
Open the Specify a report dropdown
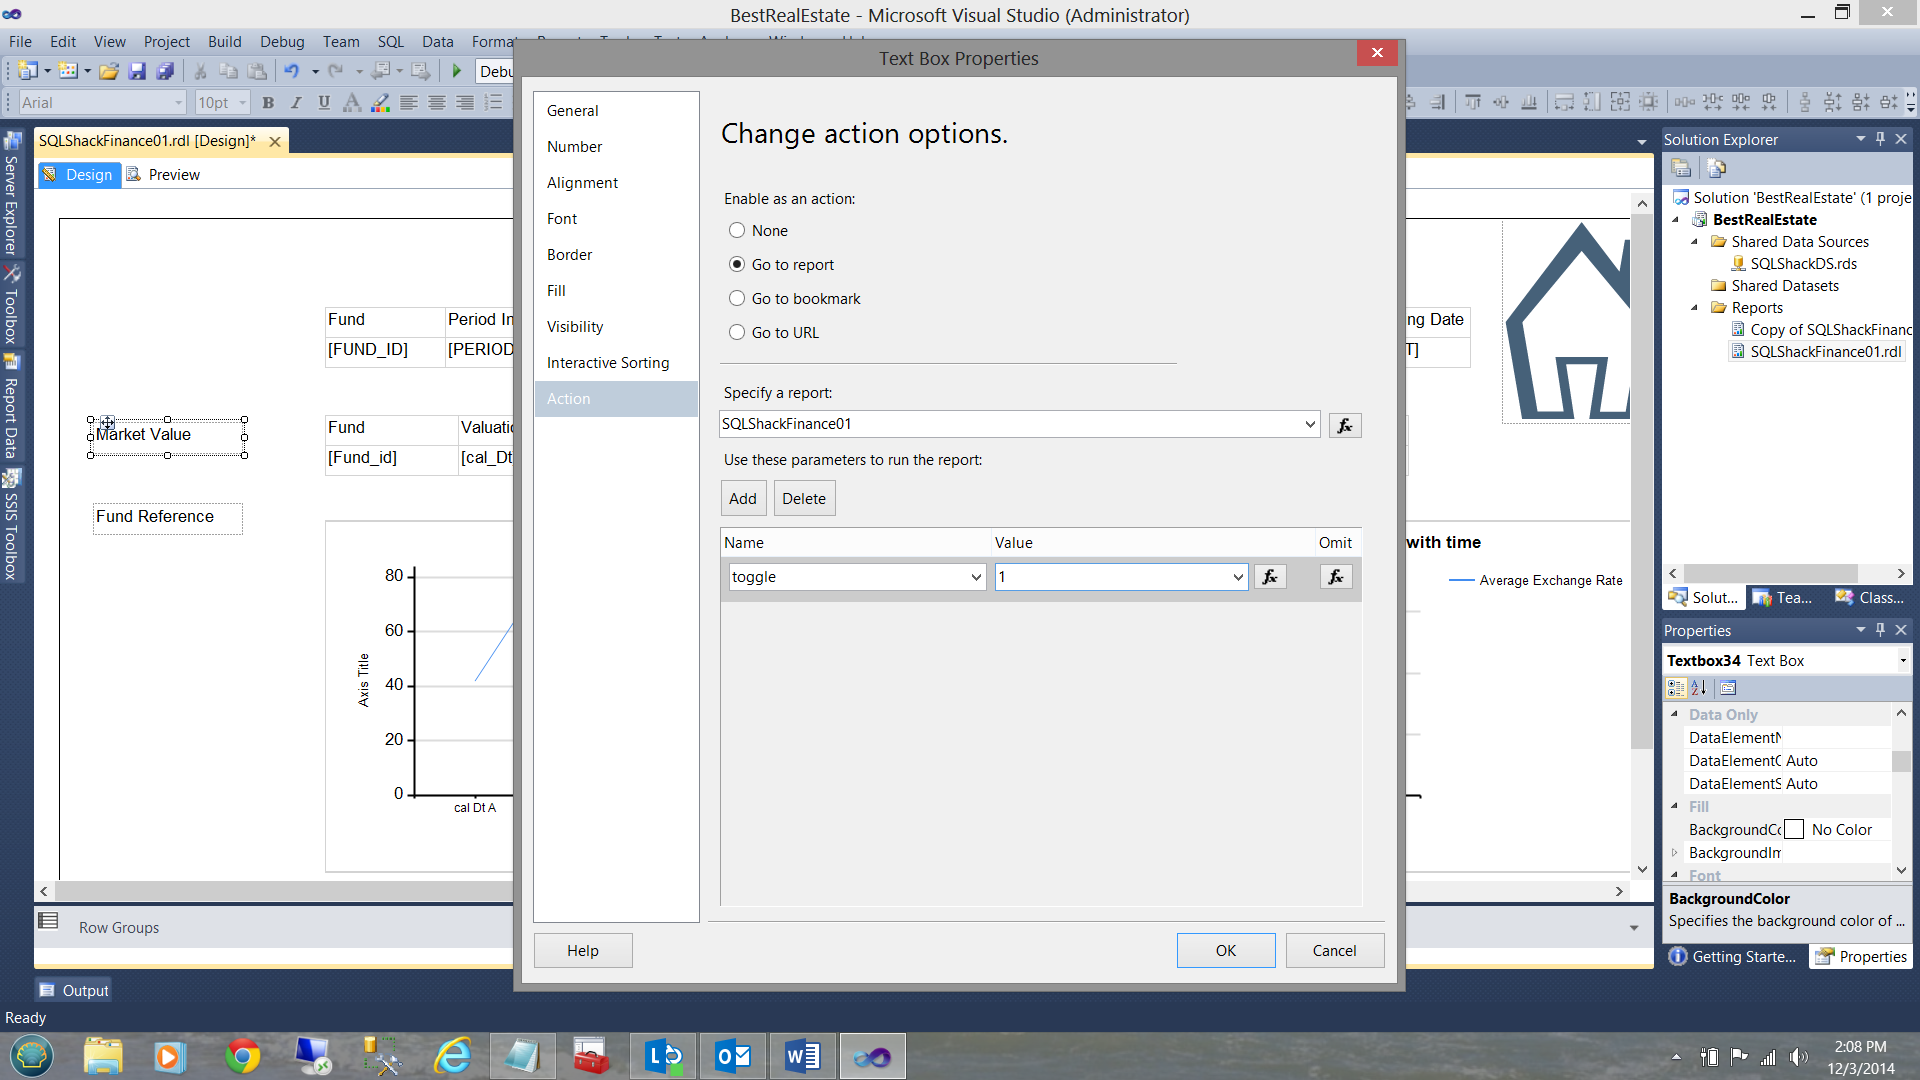[x=1309, y=424]
